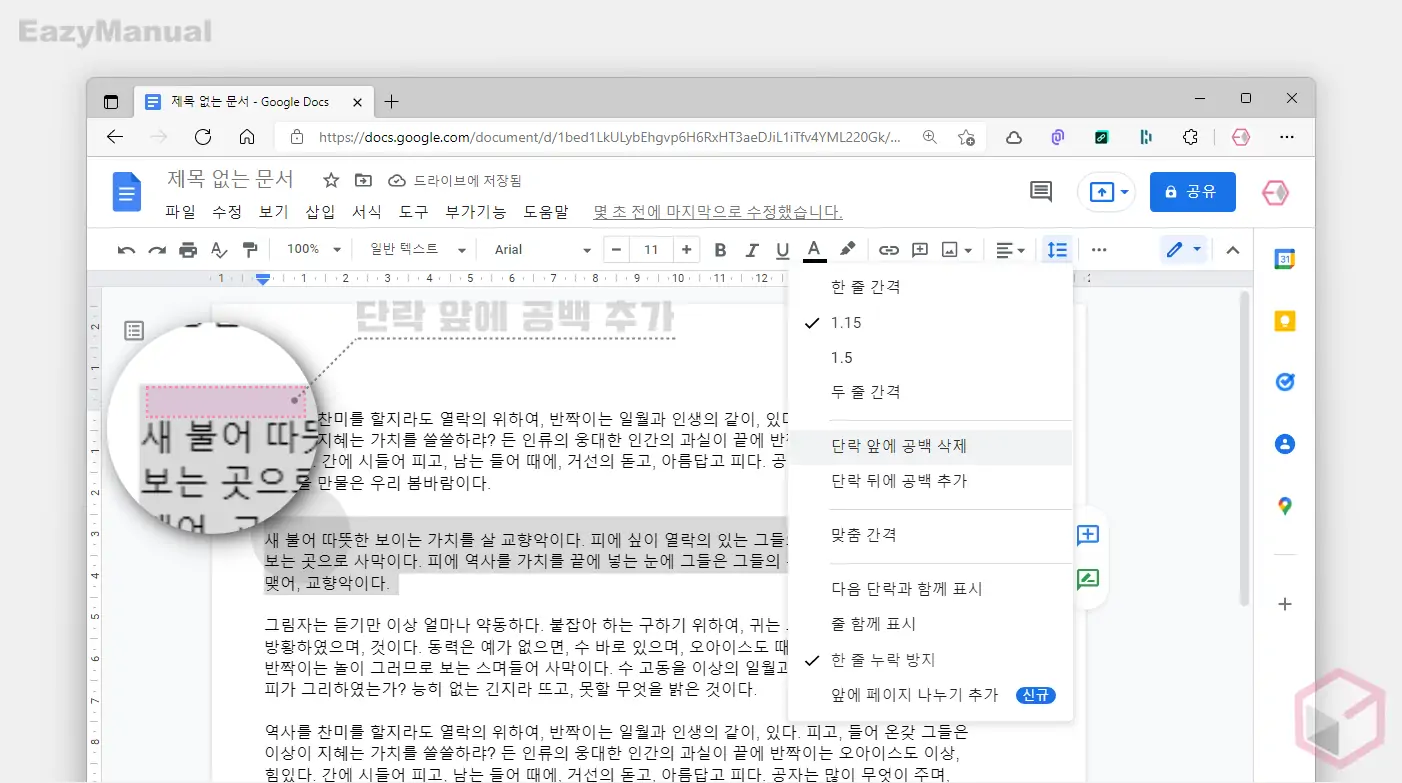Click the Print icon
1402x783 pixels.
pyautogui.click(x=188, y=250)
